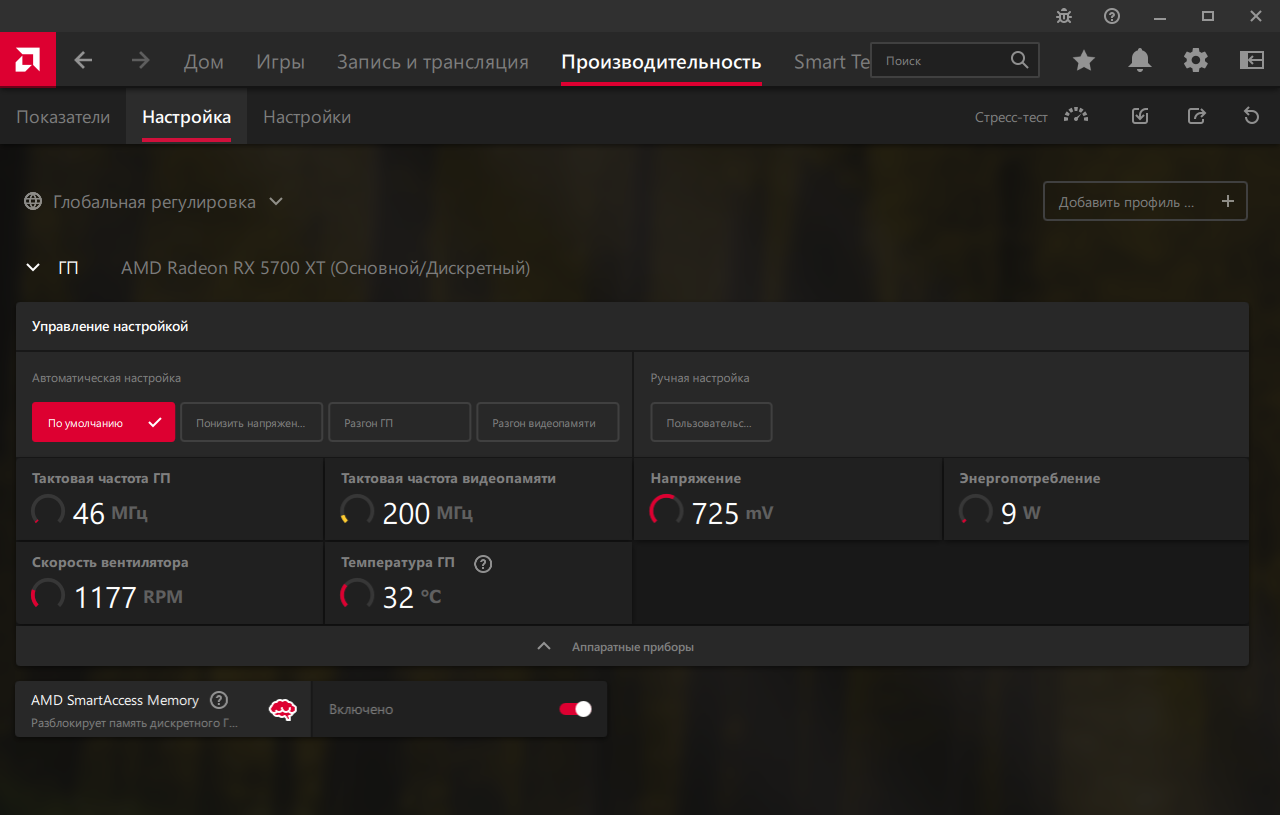Select the Пользовательский manual tuning option
Viewport: 1280px width, 815px height.
(711, 422)
